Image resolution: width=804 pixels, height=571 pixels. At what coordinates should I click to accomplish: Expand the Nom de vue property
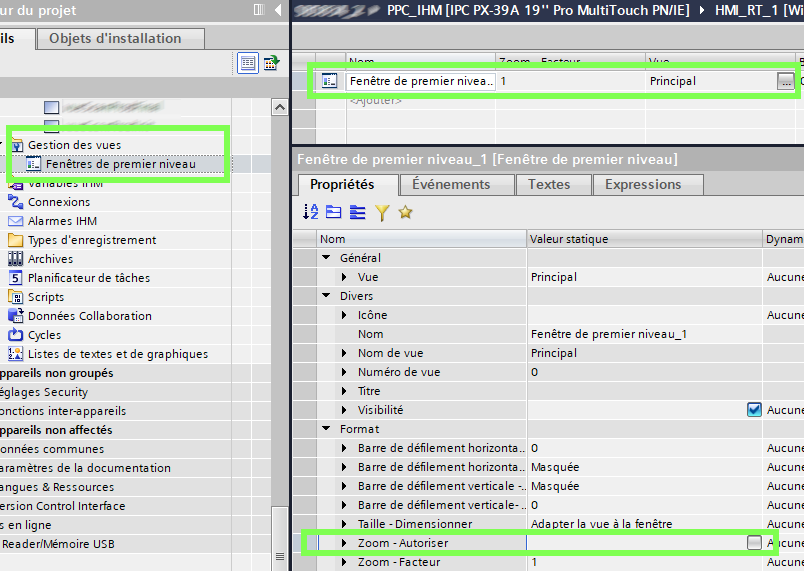pyautogui.click(x=345, y=353)
